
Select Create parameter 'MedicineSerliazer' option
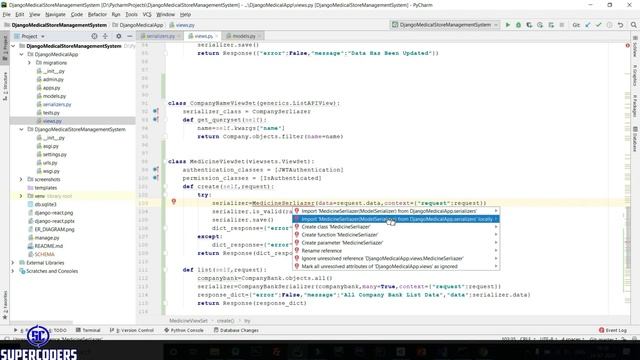pos(396,243)
